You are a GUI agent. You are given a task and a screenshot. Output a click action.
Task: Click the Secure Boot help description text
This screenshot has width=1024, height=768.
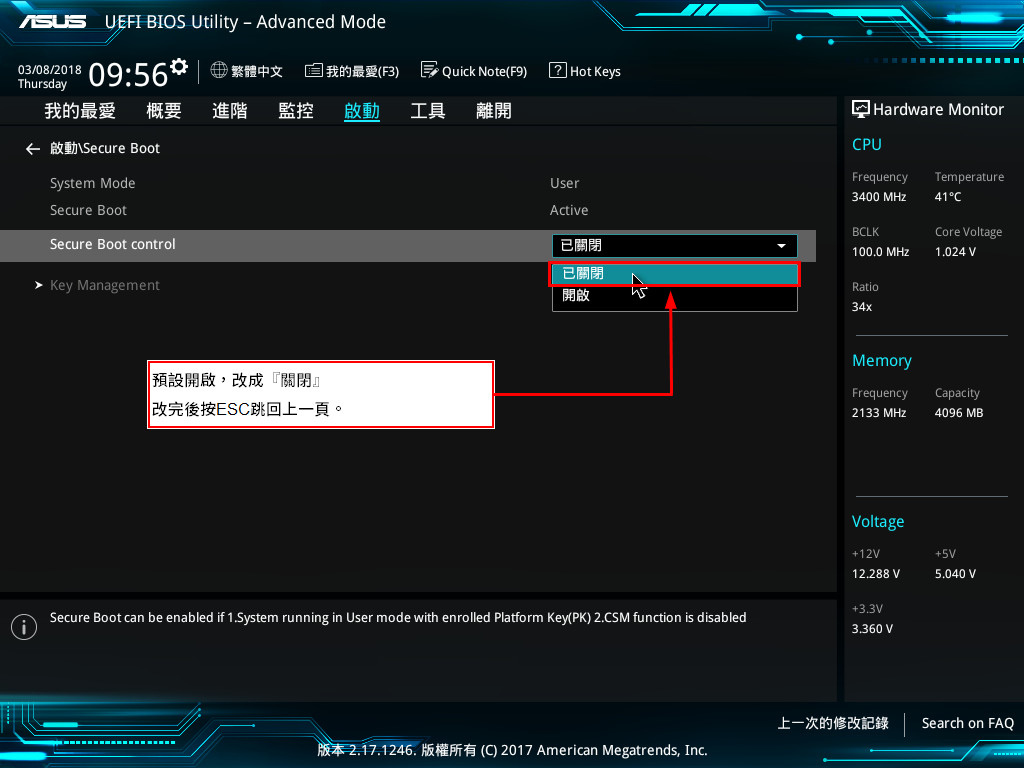(x=398, y=618)
